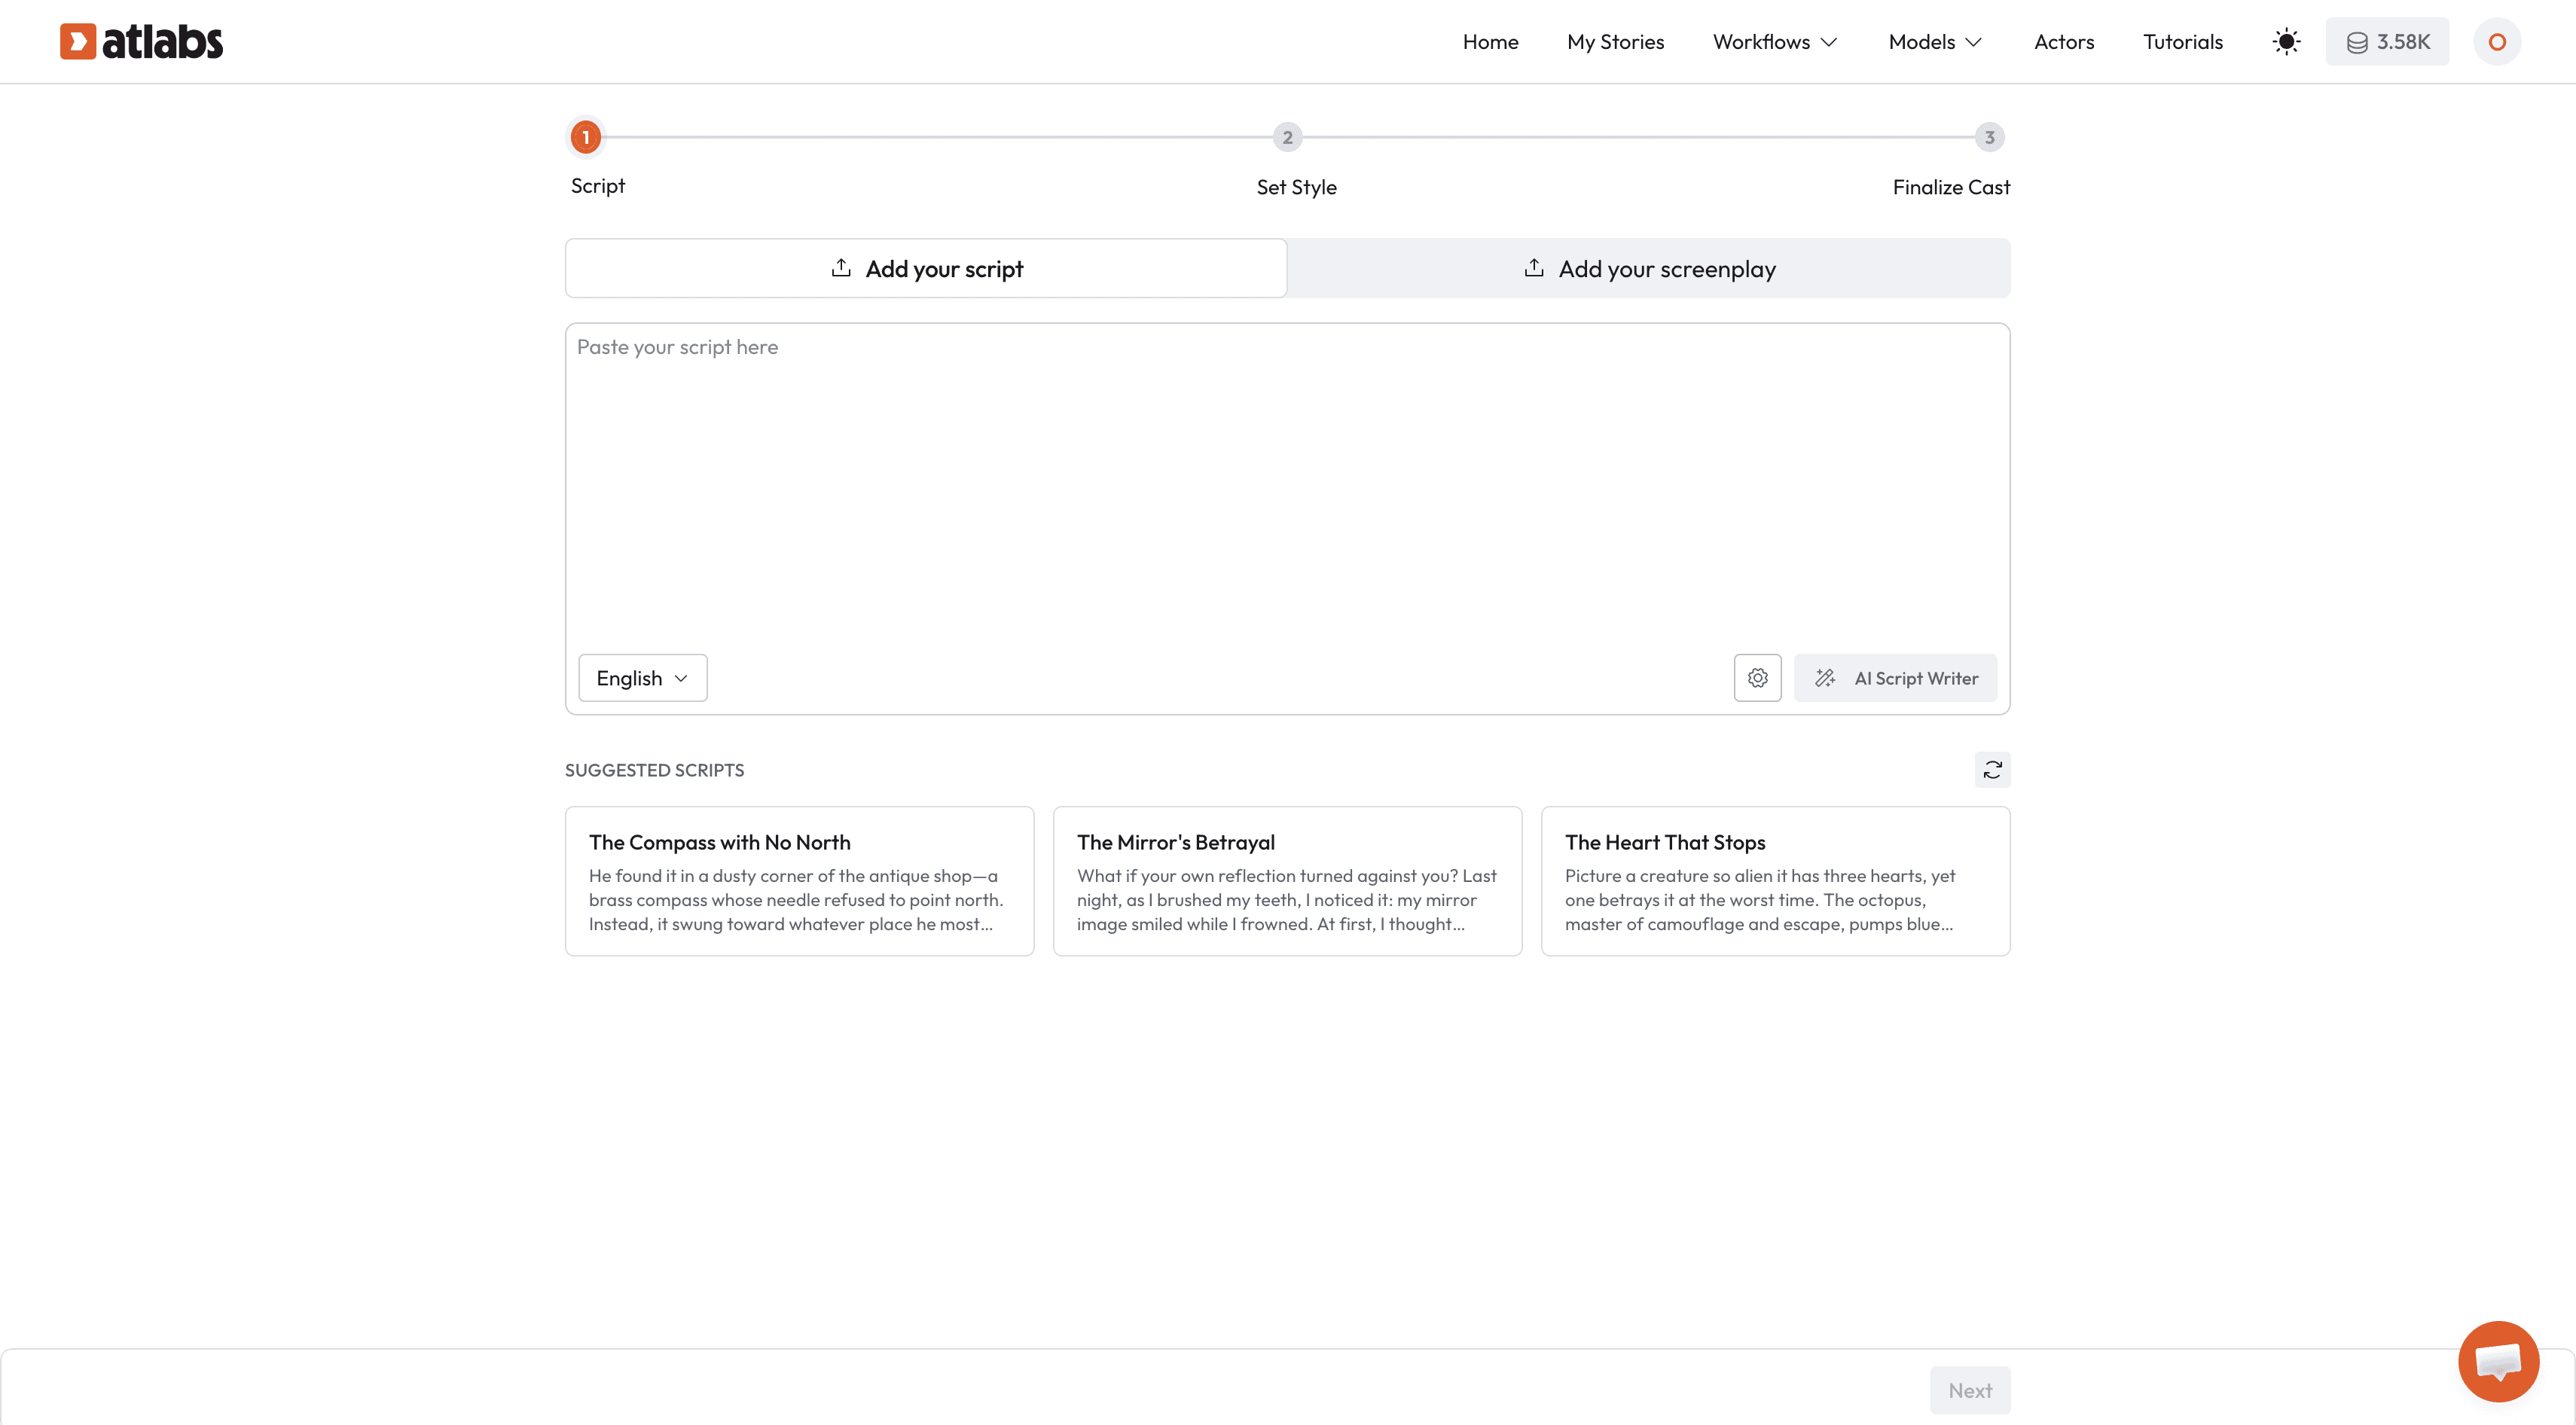Open script settings gear icon

pos(1757,678)
